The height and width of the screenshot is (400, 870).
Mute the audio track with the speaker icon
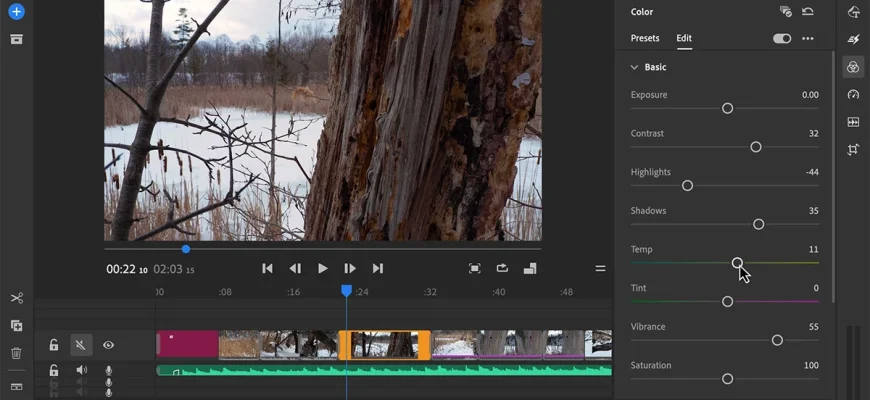(x=82, y=370)
